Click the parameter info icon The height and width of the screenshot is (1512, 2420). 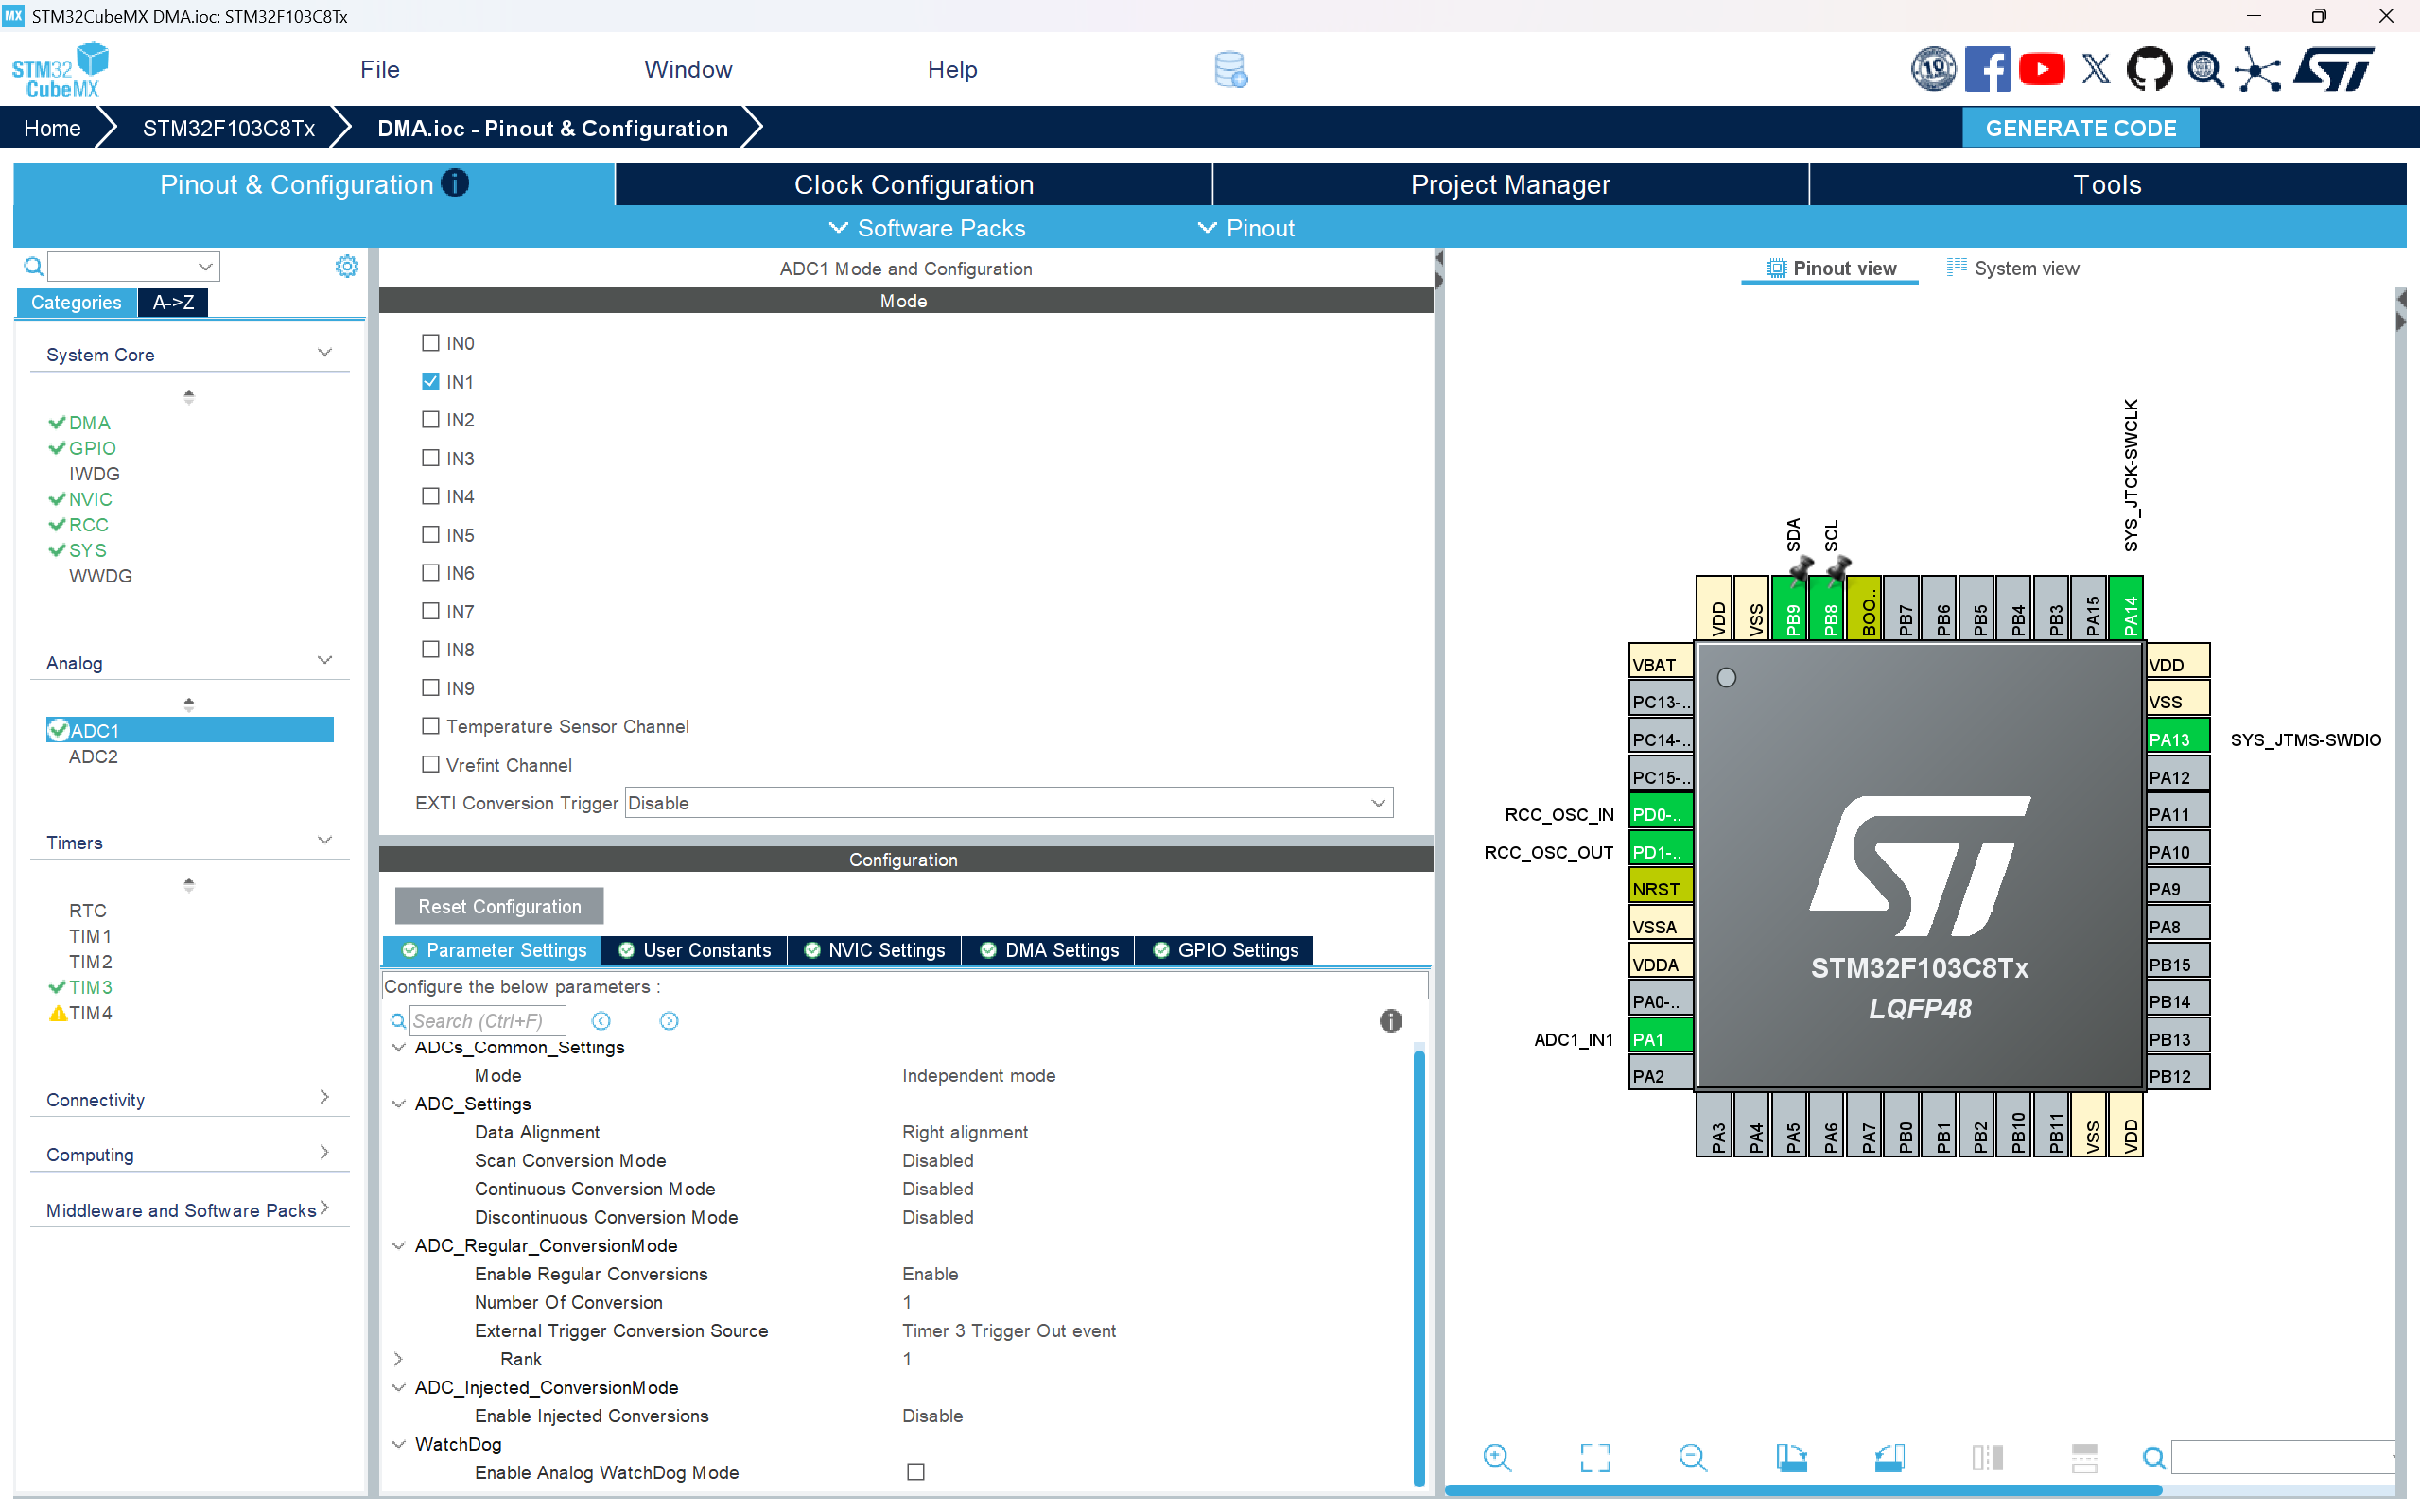(1390, 1020)
